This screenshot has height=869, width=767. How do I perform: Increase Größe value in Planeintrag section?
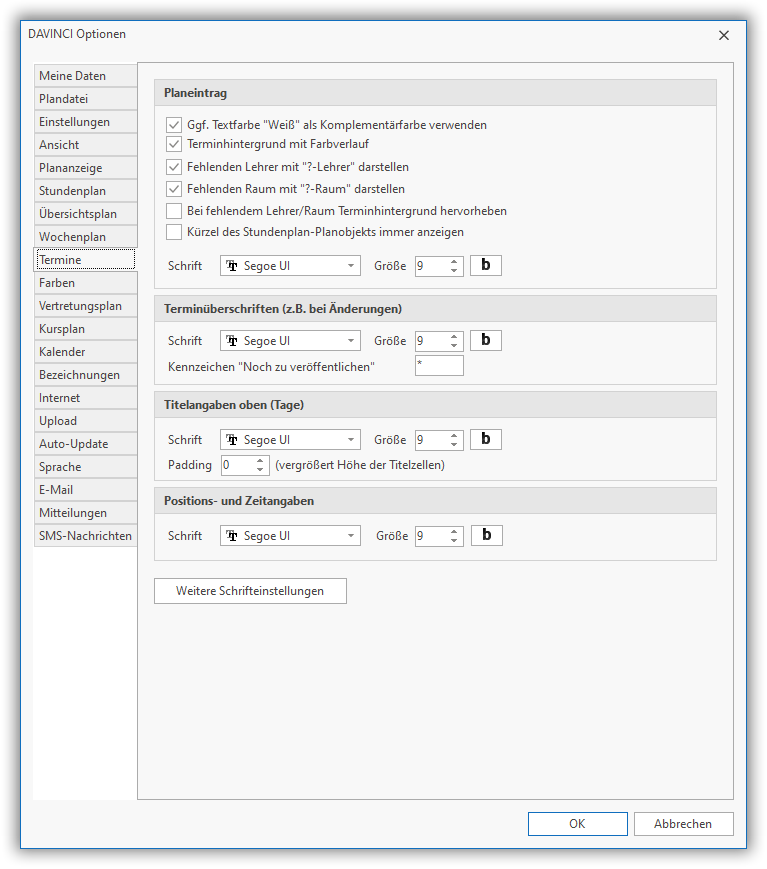pyautogui.click(x=455, y=261)
